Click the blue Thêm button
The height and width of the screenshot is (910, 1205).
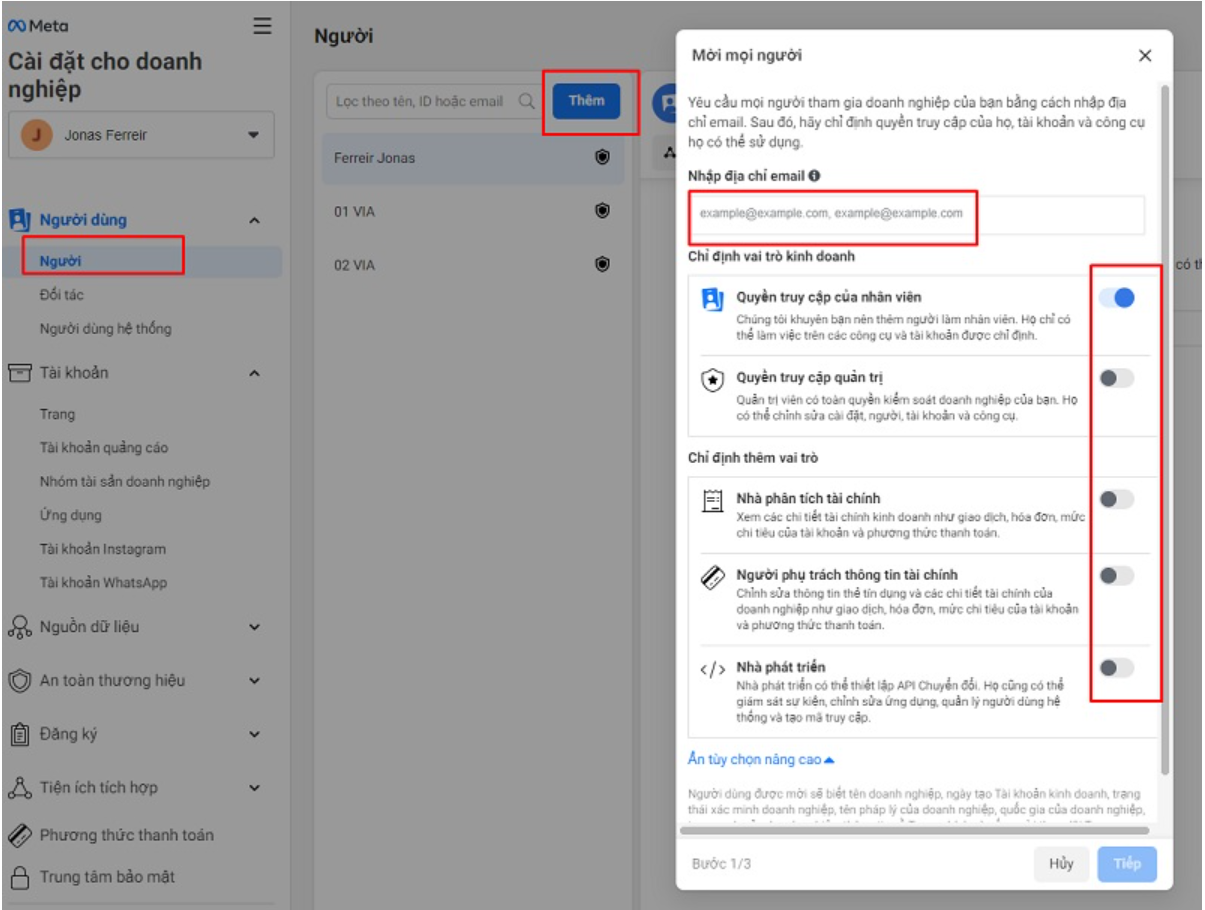[586, 101]
